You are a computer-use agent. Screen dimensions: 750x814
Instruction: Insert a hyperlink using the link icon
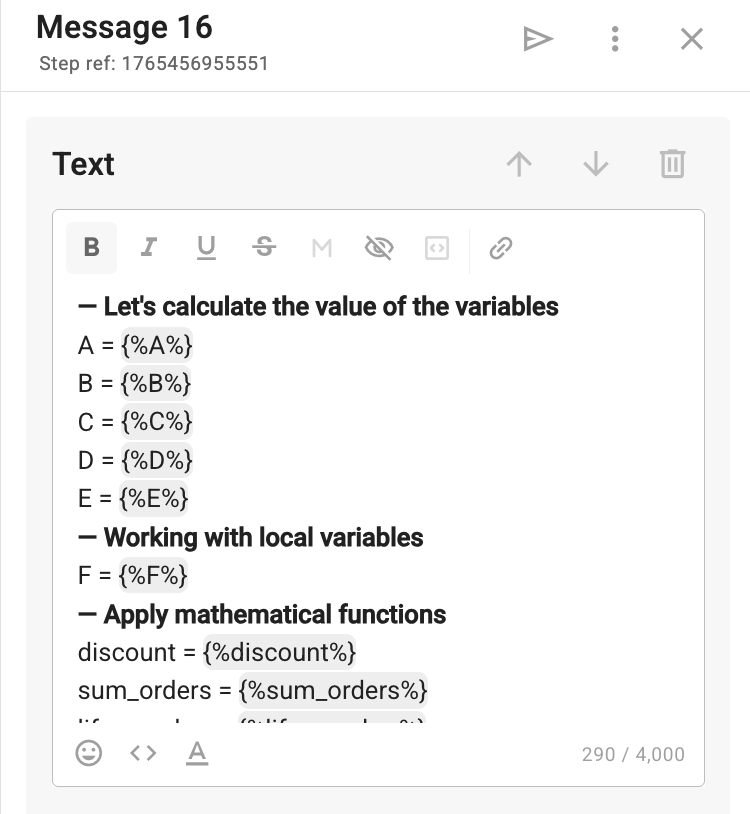501,248
